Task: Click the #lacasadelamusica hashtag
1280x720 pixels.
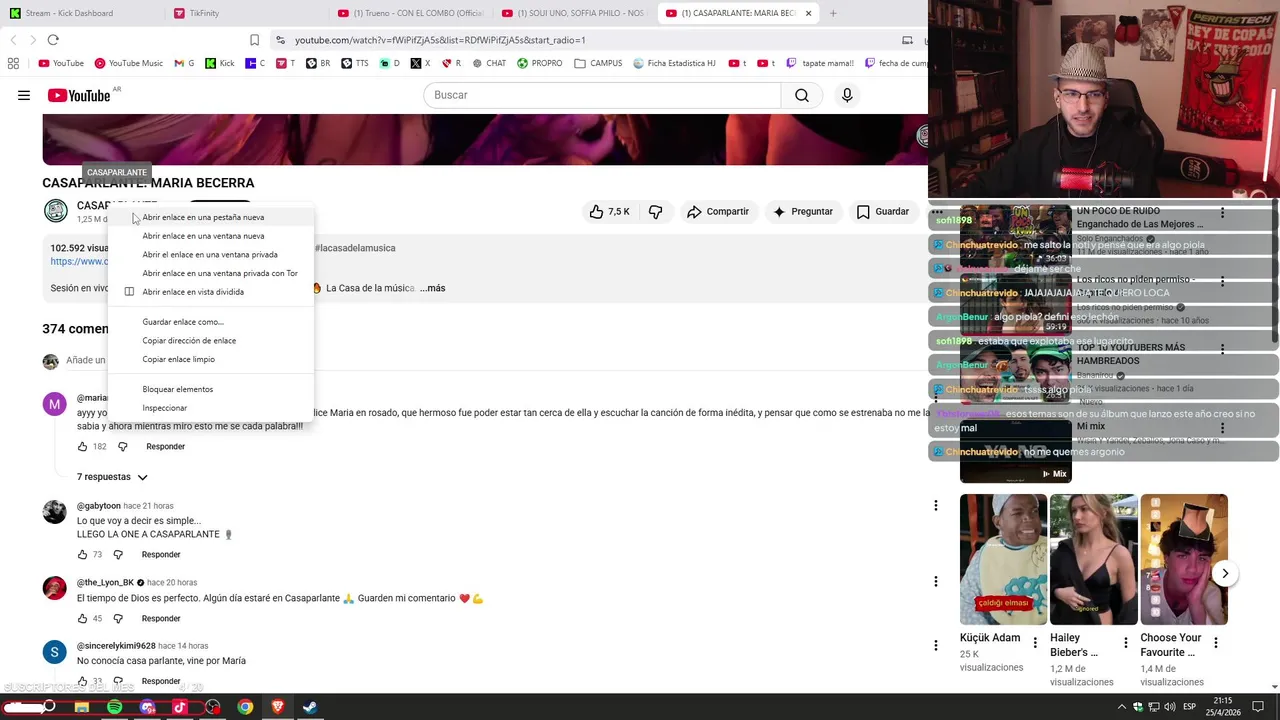Action: [355, 248]
